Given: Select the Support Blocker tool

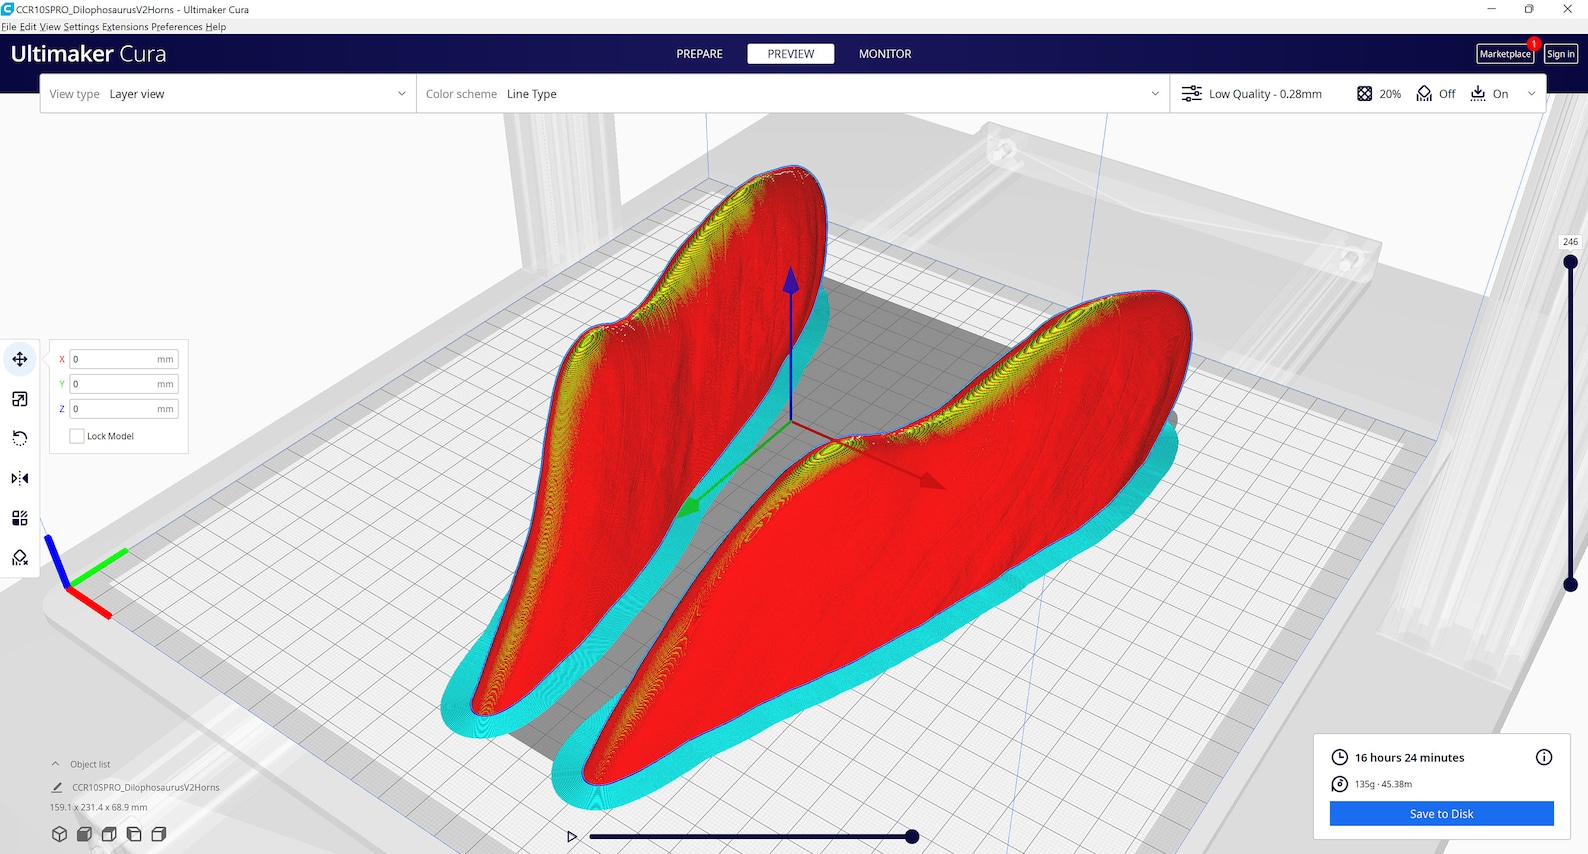Looking at the screenshot, I should [20, 558].
